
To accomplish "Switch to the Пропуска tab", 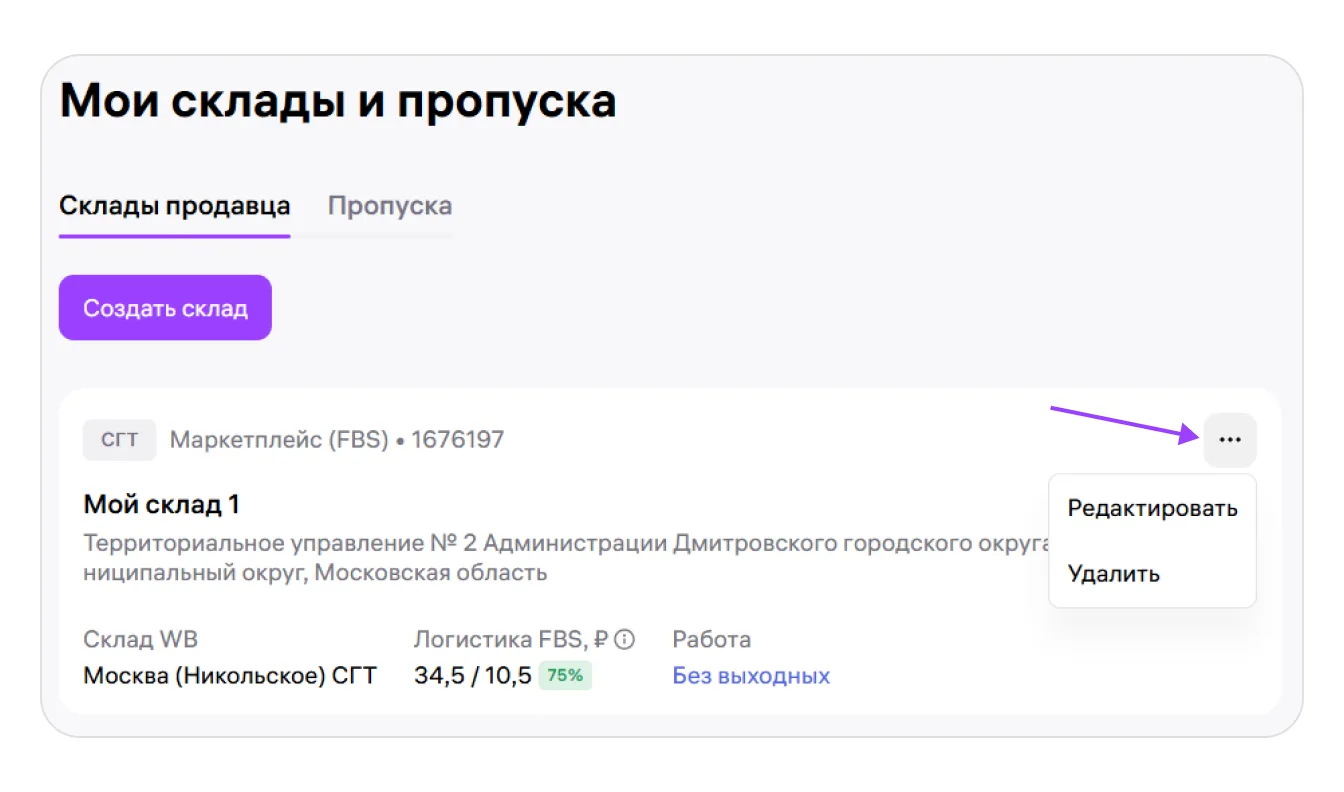I will 390,206.
